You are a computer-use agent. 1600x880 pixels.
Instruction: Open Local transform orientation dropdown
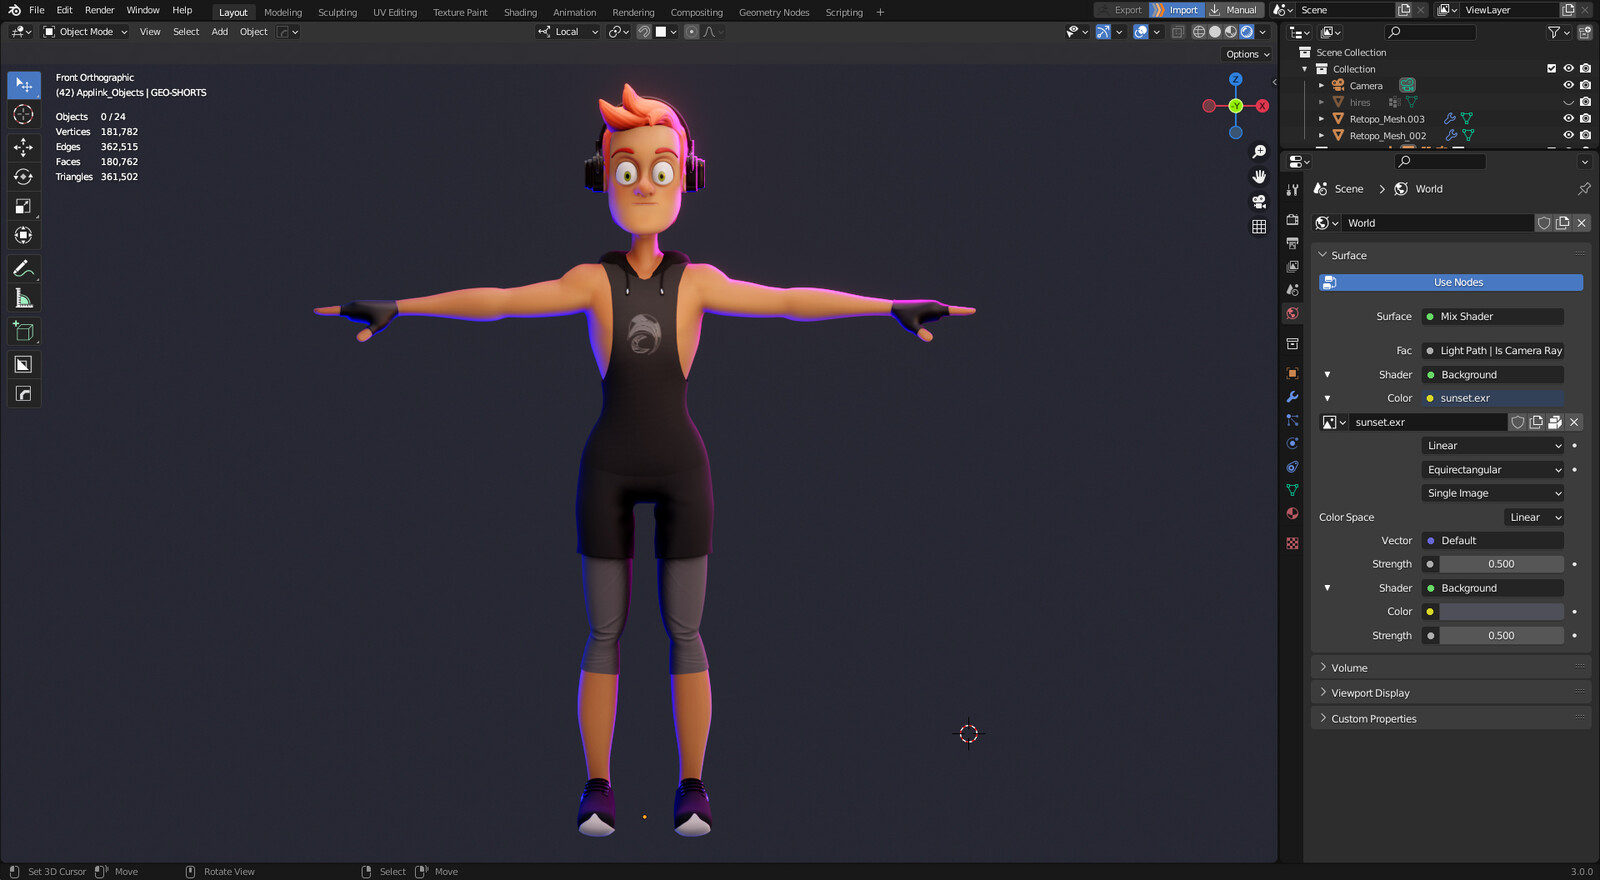567,32
